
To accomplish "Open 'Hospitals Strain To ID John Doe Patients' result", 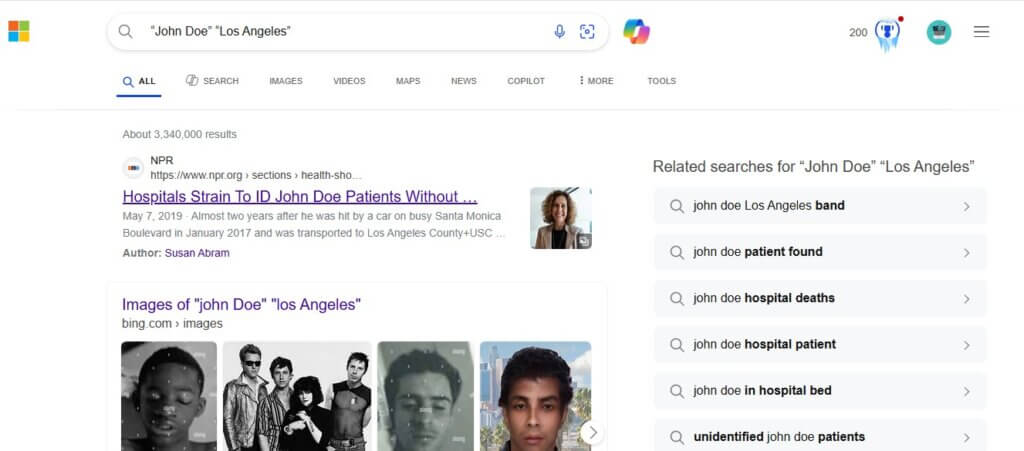I will click(300, 196).
